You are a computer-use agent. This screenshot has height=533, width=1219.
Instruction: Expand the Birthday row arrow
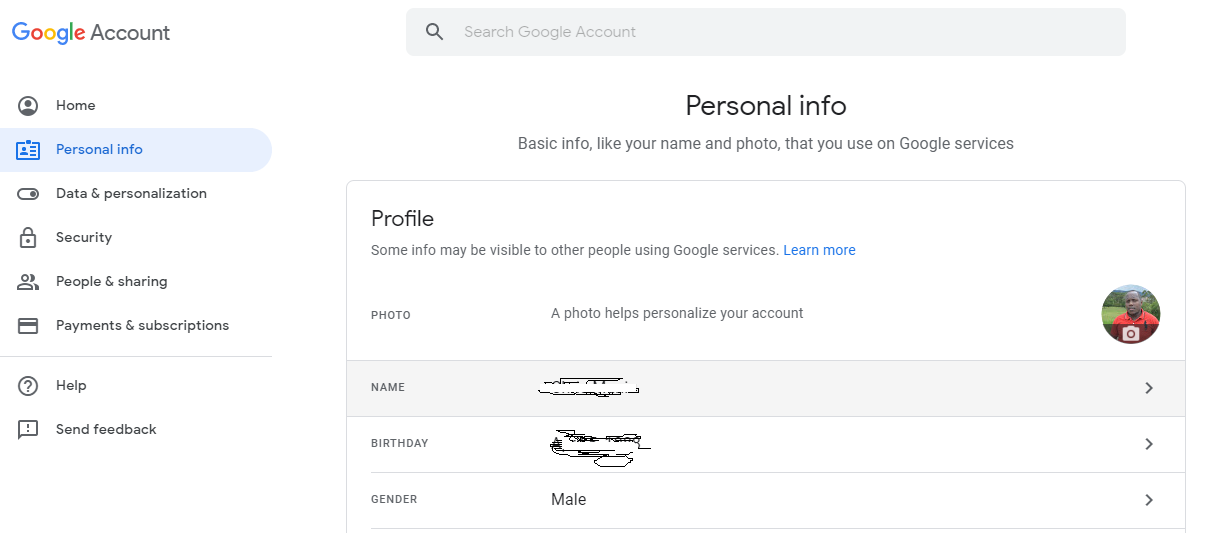pos(1149,444)
